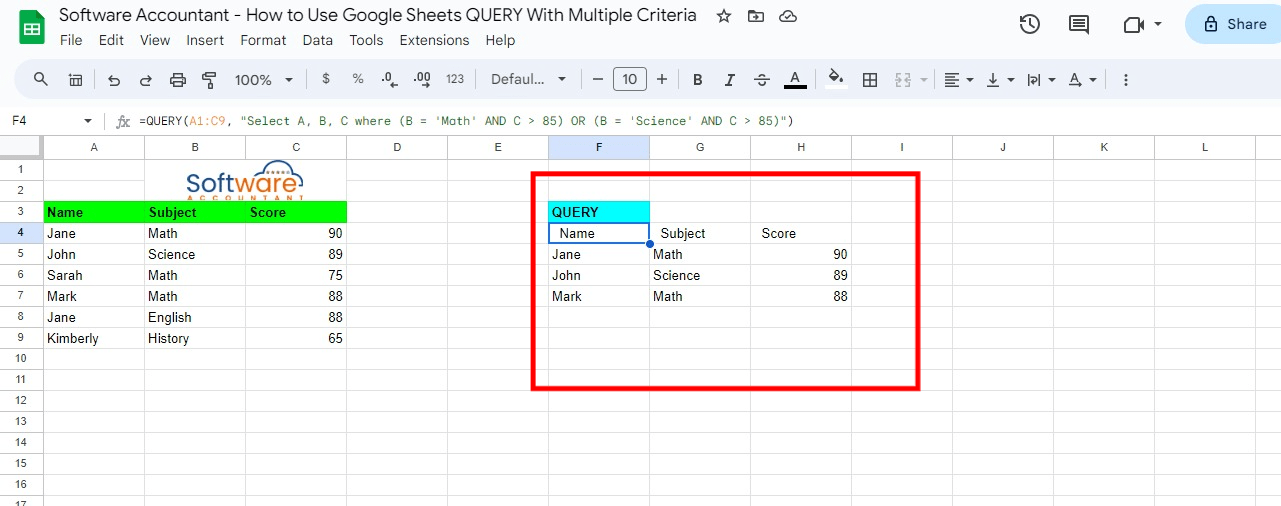
Task: Open the borders menu
Action: [870, 79]
